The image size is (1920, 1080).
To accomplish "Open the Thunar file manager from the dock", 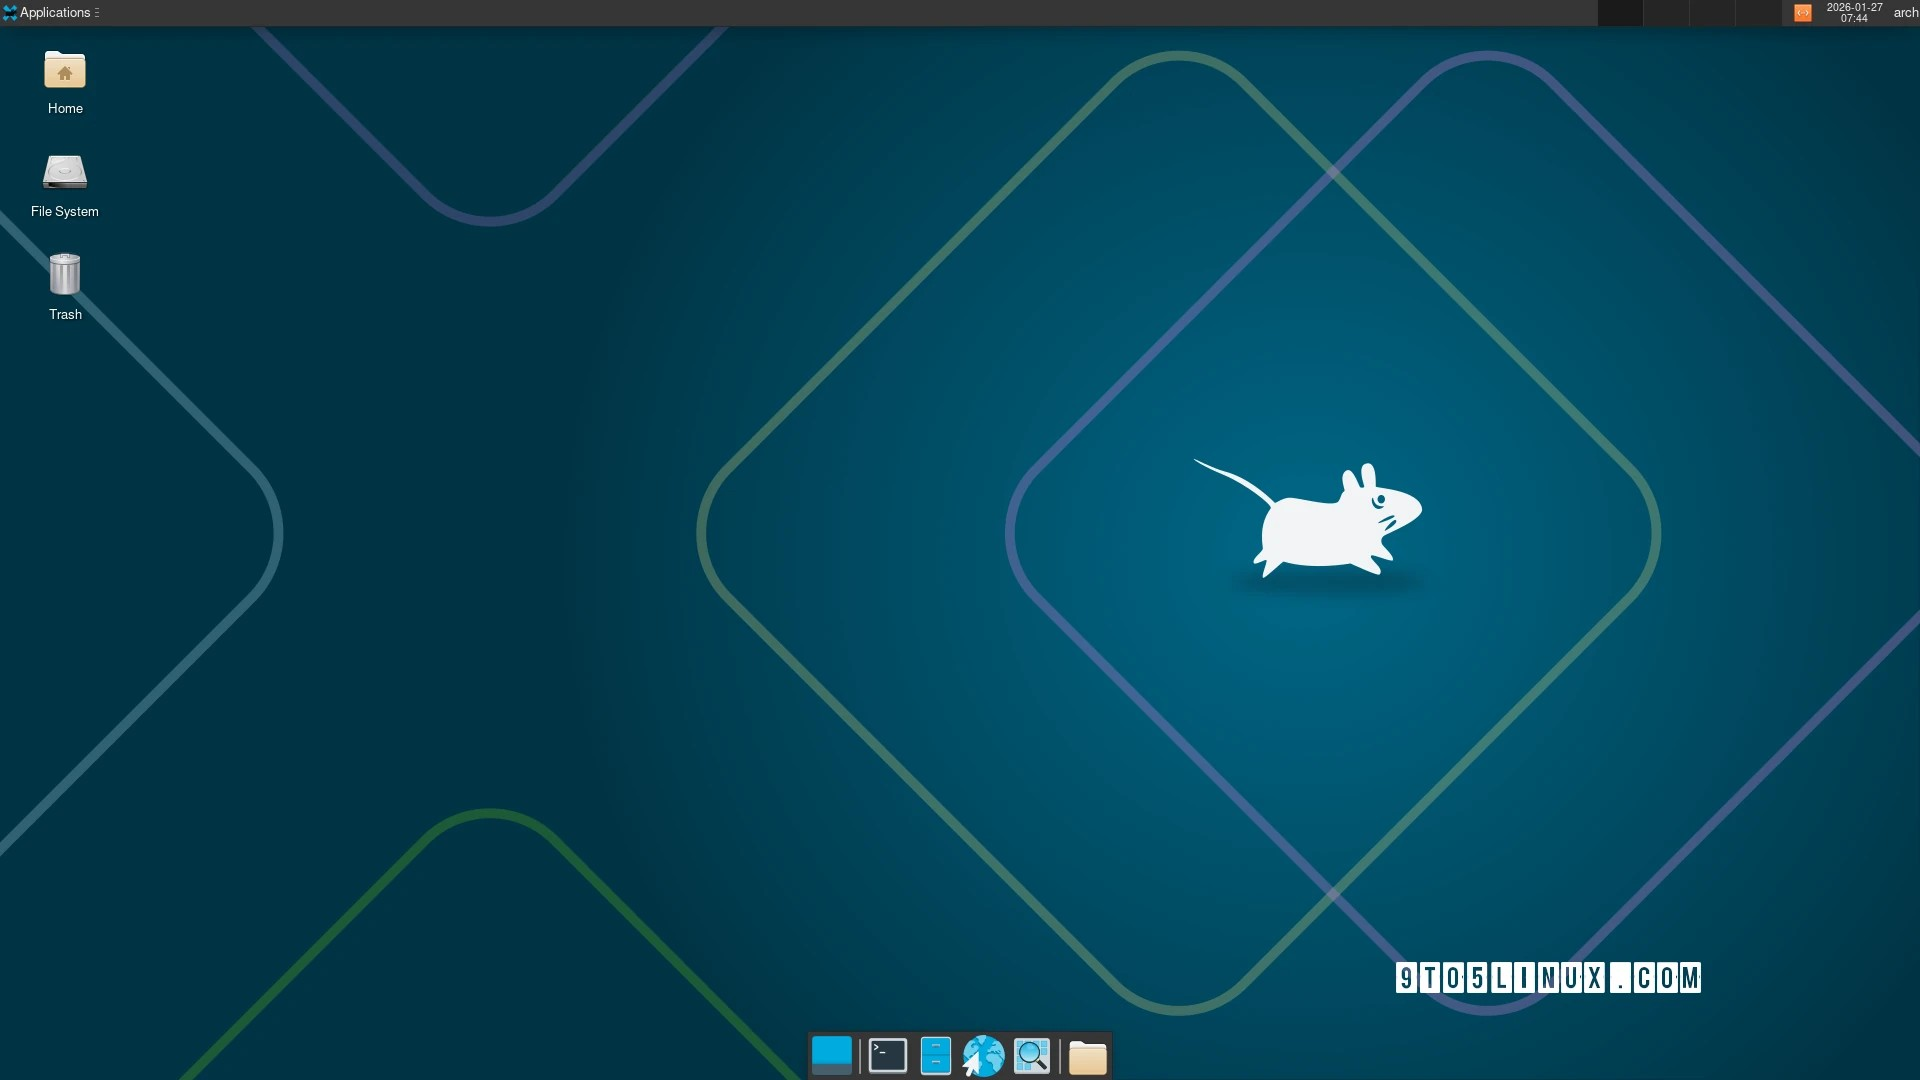I will coord(936,1055).
